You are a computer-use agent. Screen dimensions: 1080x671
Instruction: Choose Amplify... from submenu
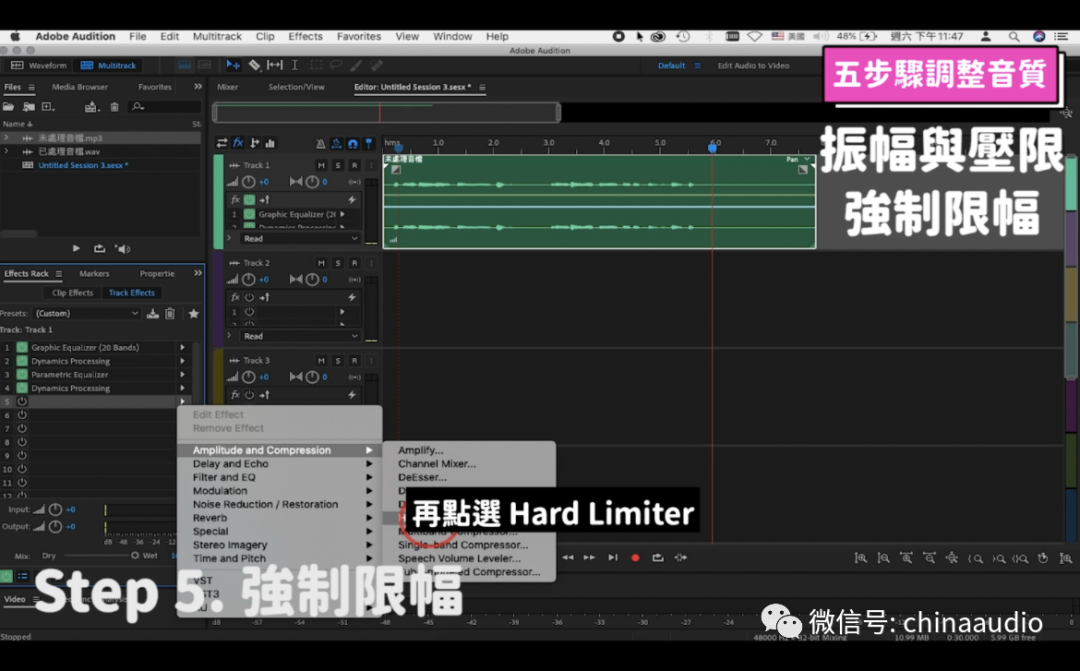point(420,451)
